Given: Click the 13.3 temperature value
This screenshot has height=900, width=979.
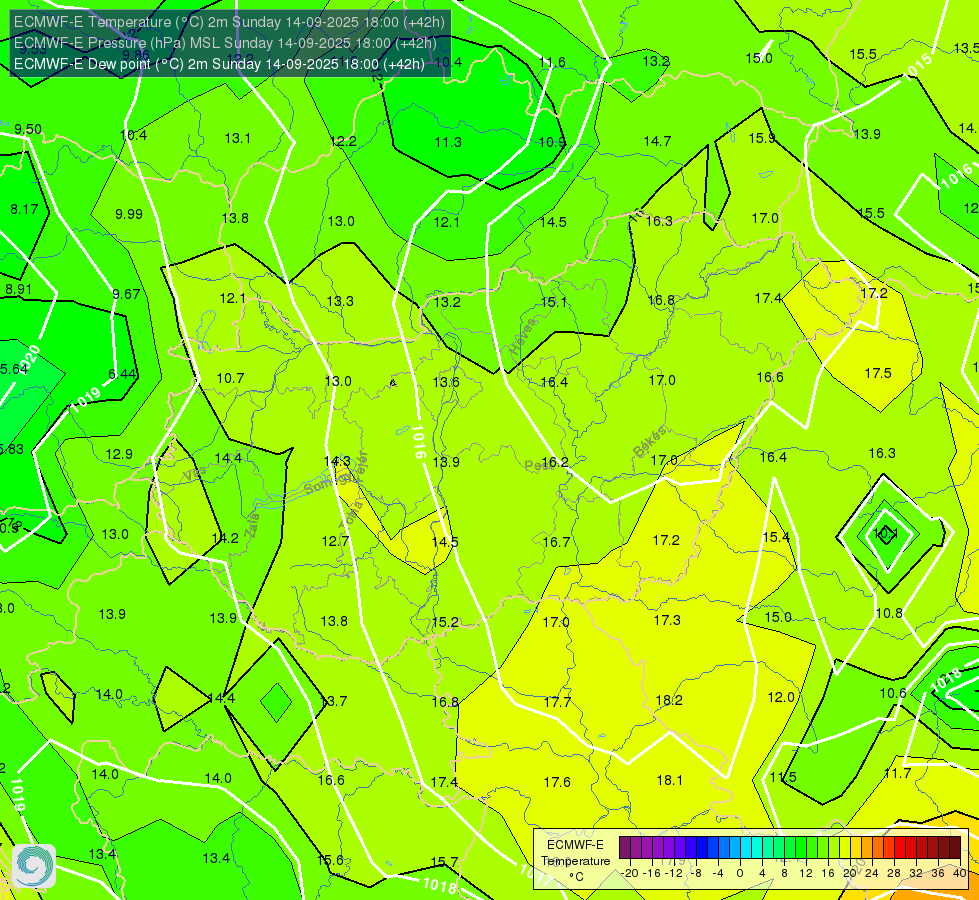Looking at the screenshot, I should (340, 301).
